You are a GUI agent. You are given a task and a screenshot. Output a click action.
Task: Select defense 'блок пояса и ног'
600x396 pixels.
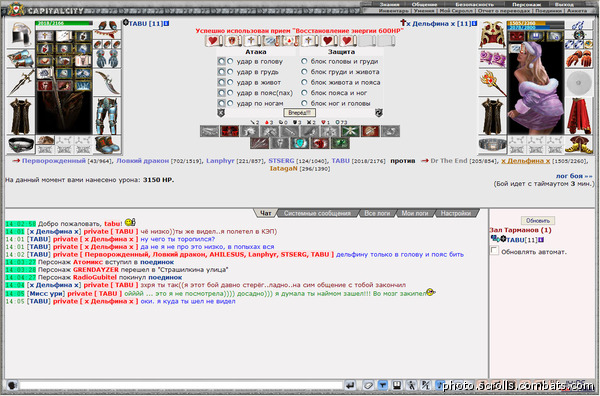tap(304, 93)
